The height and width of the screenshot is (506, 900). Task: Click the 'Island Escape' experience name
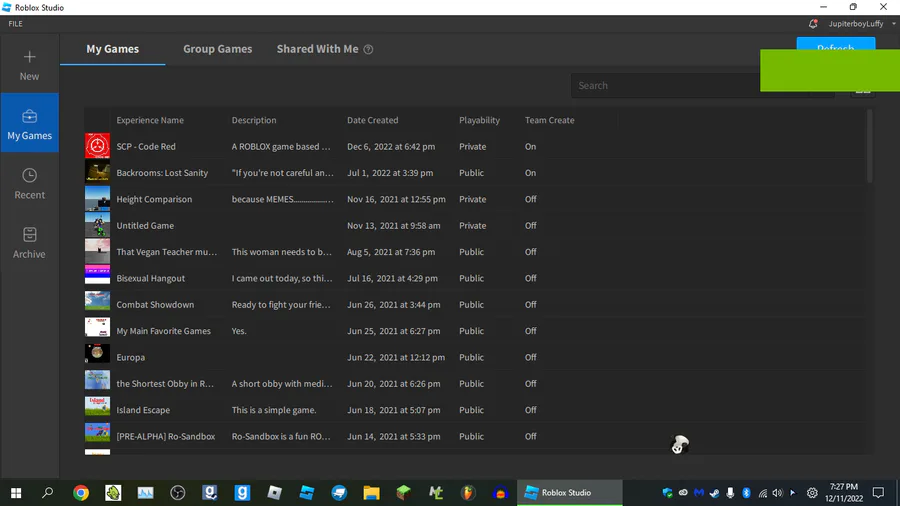(x=143, y=410)
